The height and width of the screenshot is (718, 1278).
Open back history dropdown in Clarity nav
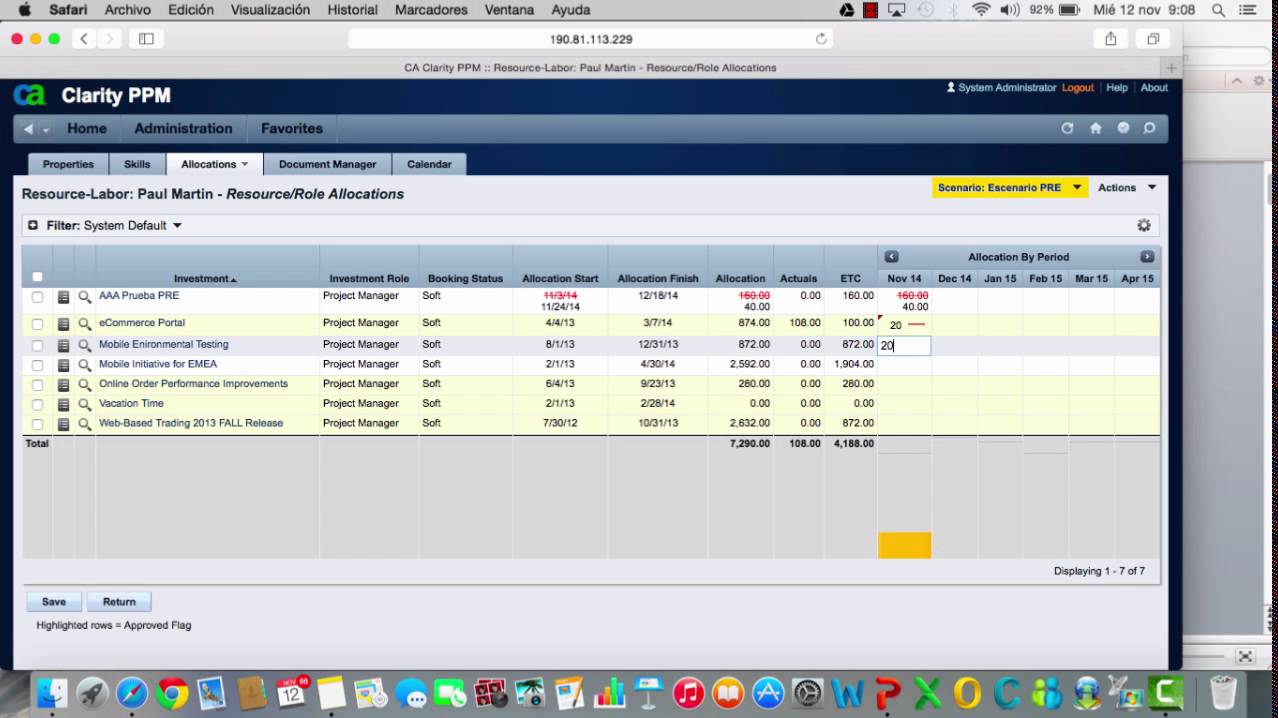coord(46,129)
